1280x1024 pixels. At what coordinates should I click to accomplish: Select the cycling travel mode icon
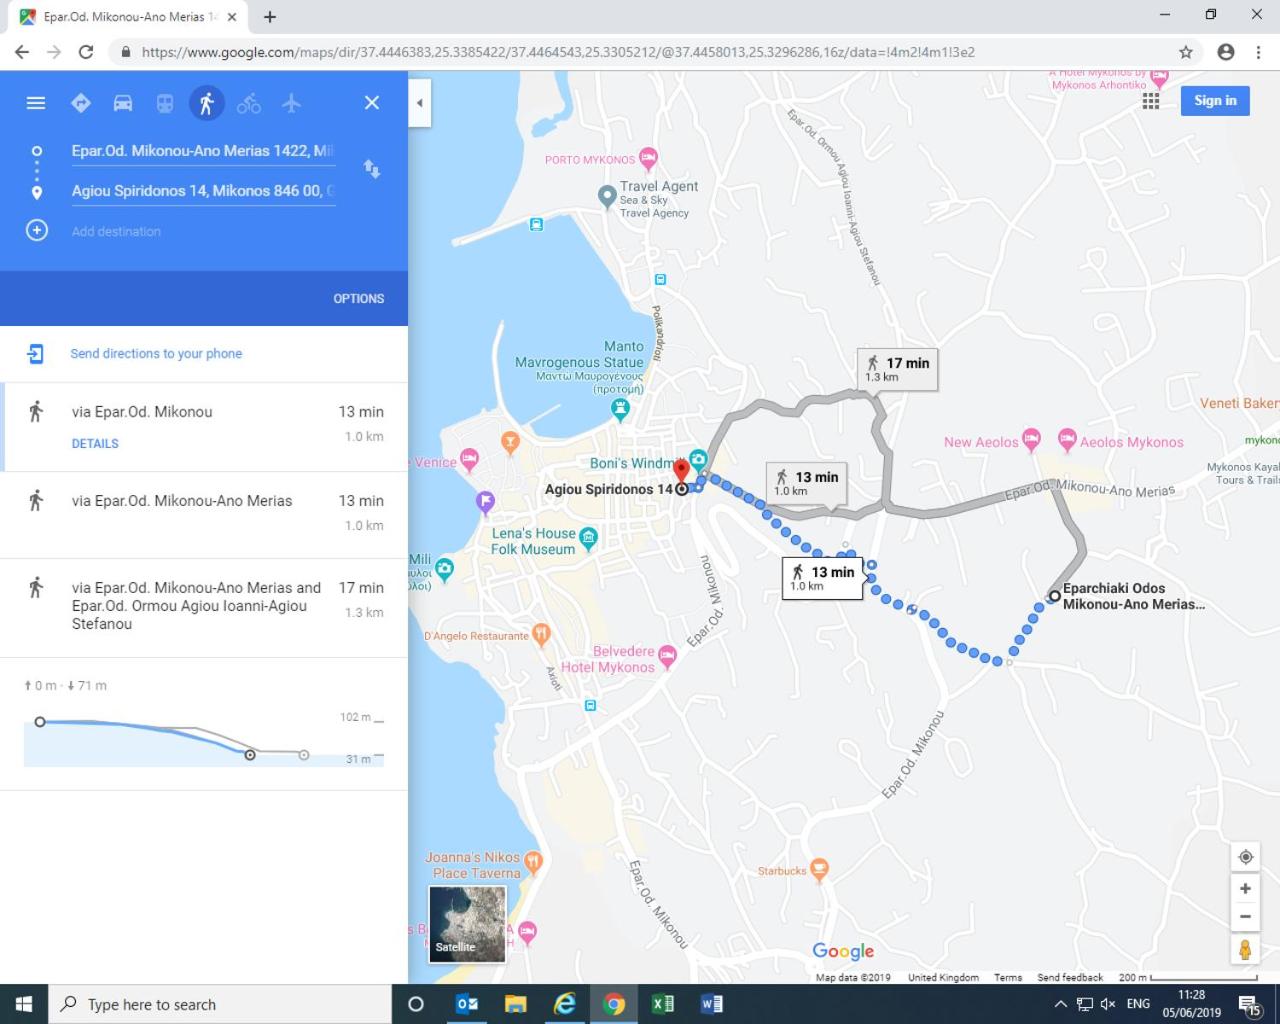[249, 103]
